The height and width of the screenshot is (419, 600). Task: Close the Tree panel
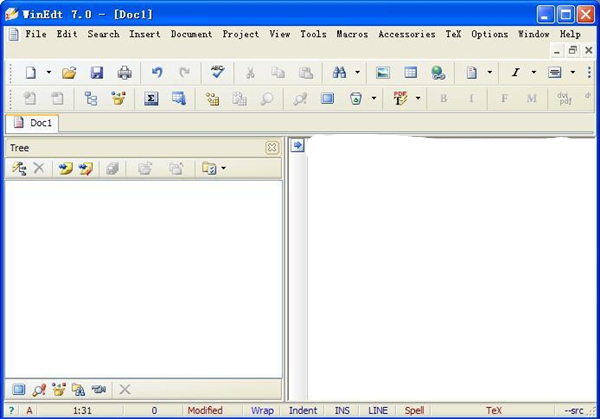point(271,147)
